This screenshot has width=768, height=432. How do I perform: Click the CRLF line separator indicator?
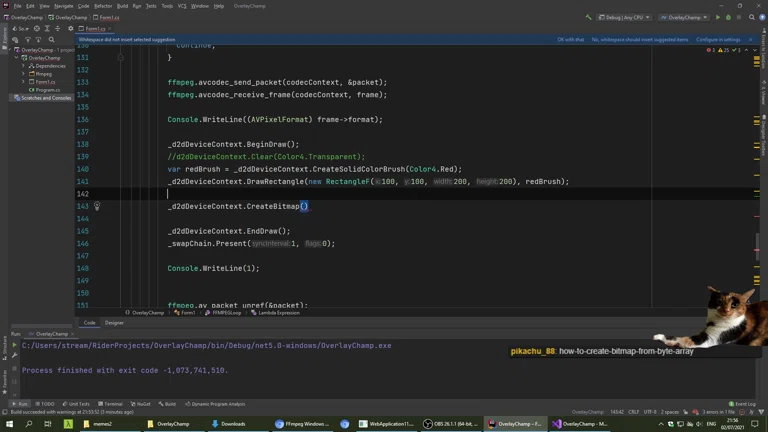pyautogui.click(x=633, y=412)
